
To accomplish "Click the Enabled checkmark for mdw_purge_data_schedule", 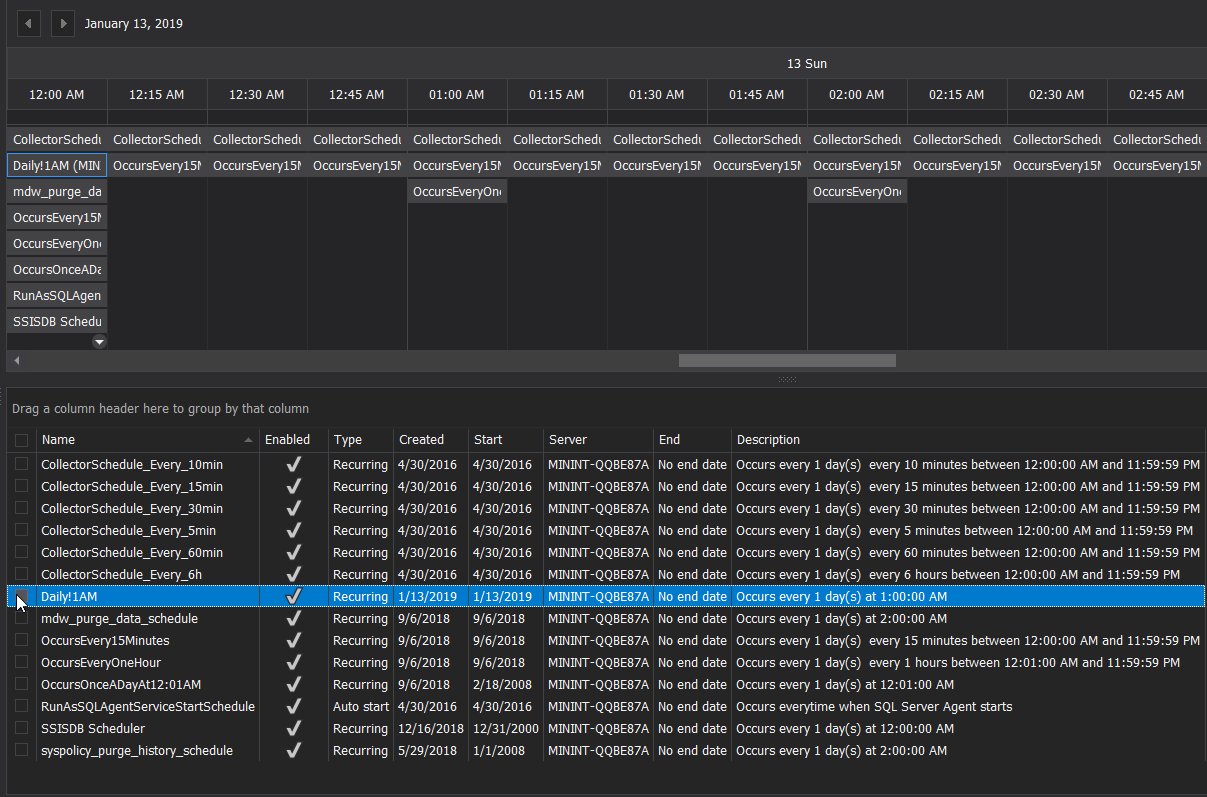I will pos(293,618).
